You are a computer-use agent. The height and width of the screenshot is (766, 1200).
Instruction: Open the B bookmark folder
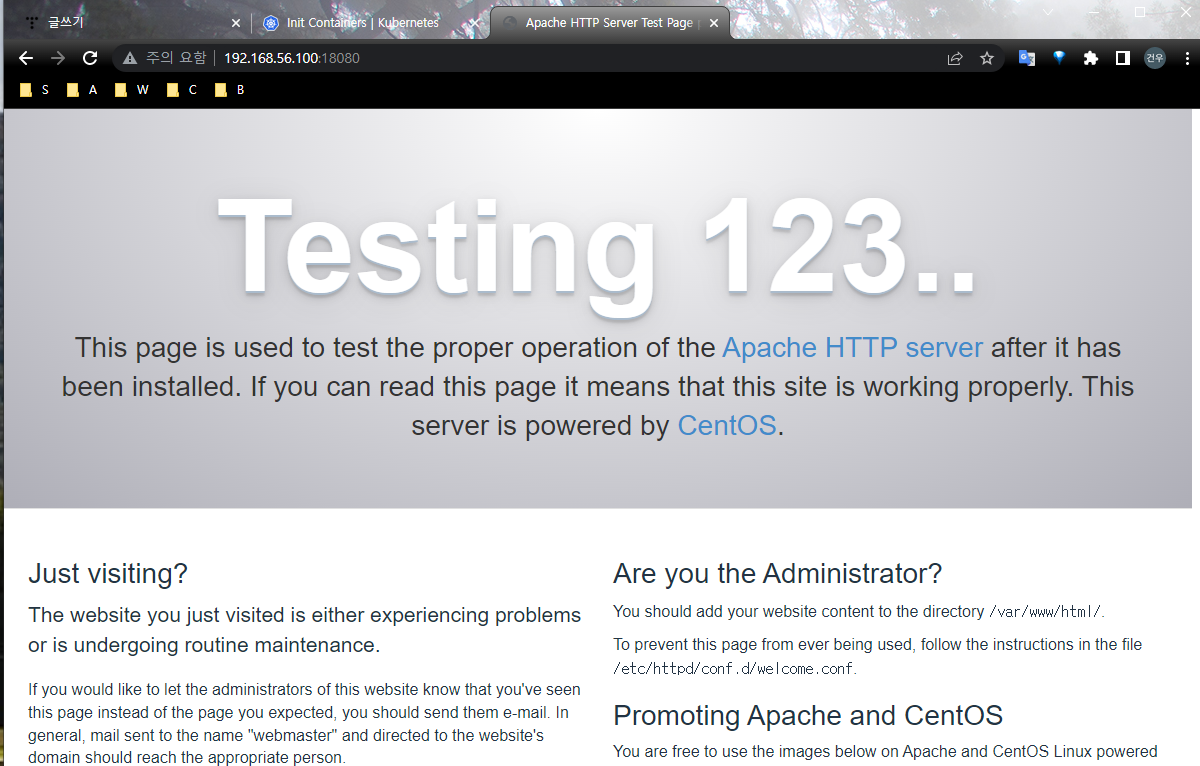pyautogui.click(x=230, y=90)
